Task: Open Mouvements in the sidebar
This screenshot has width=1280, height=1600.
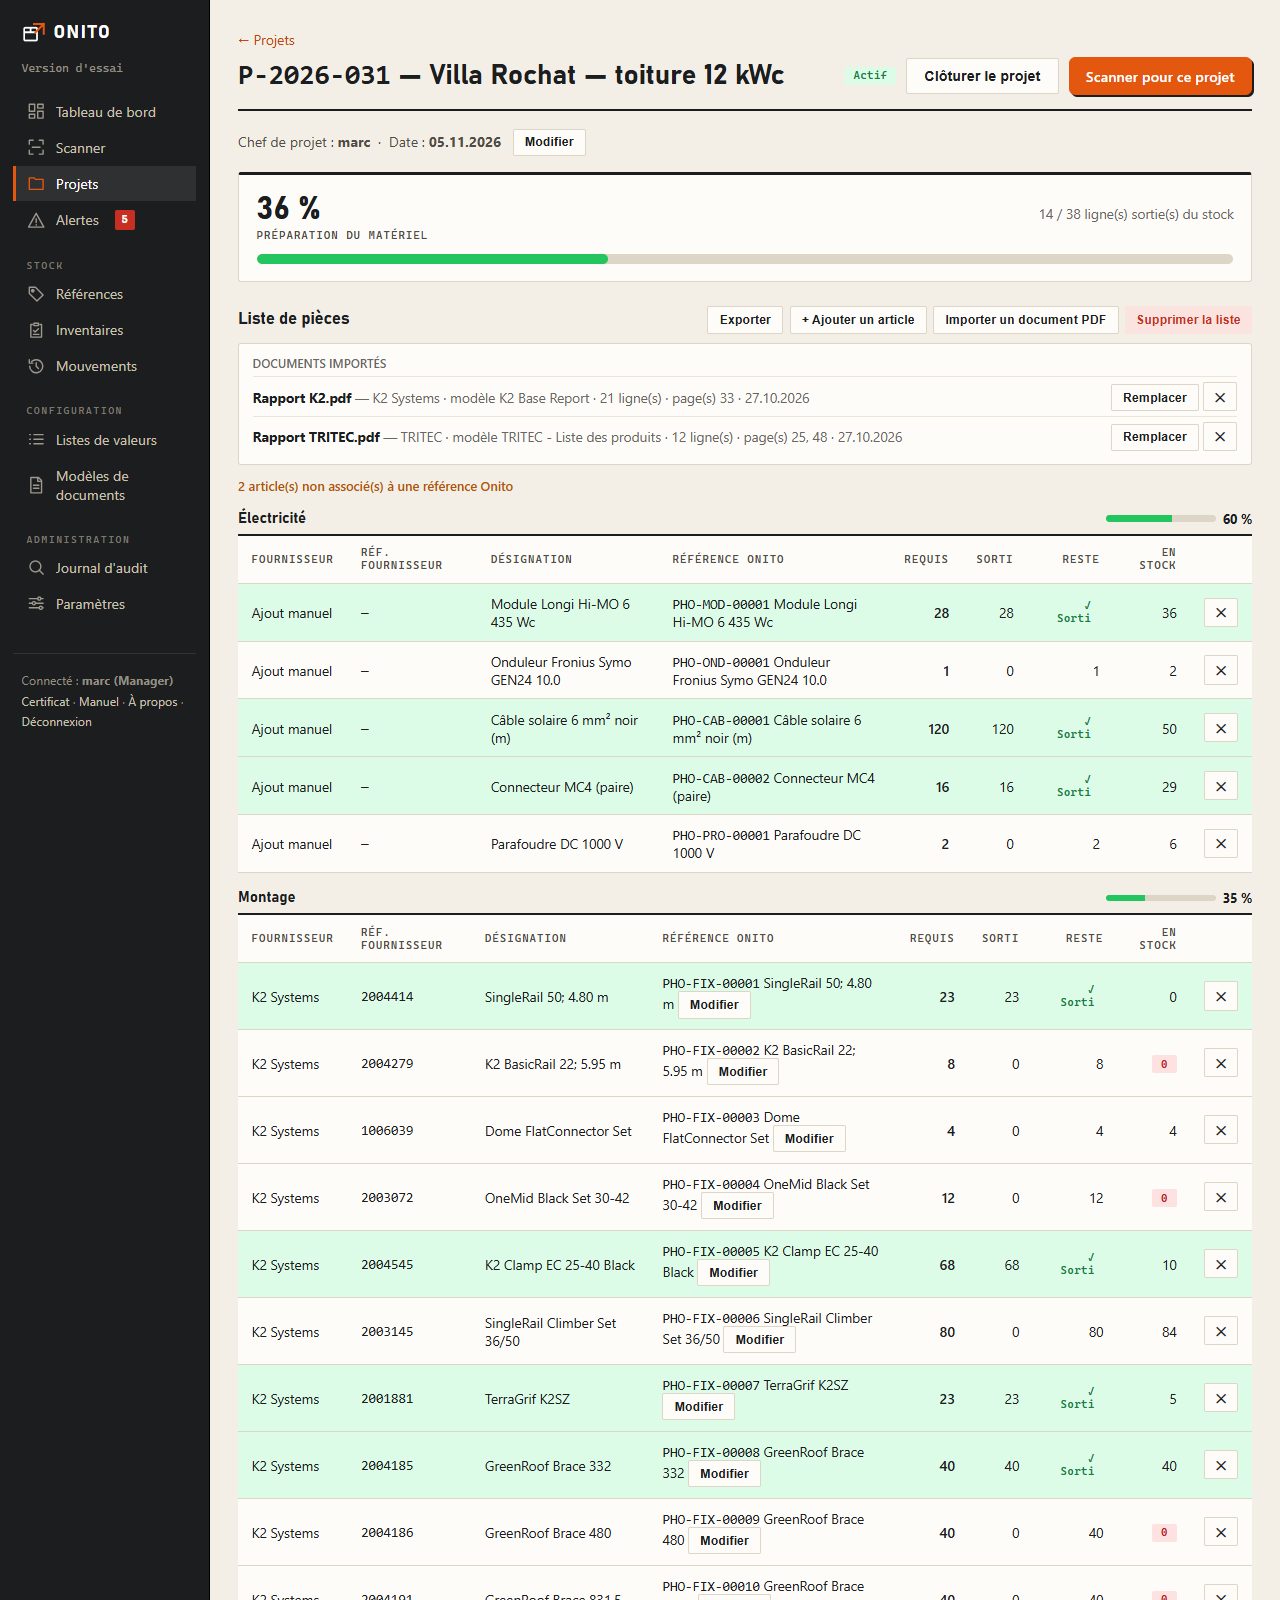Action: [x=104, y=366]
